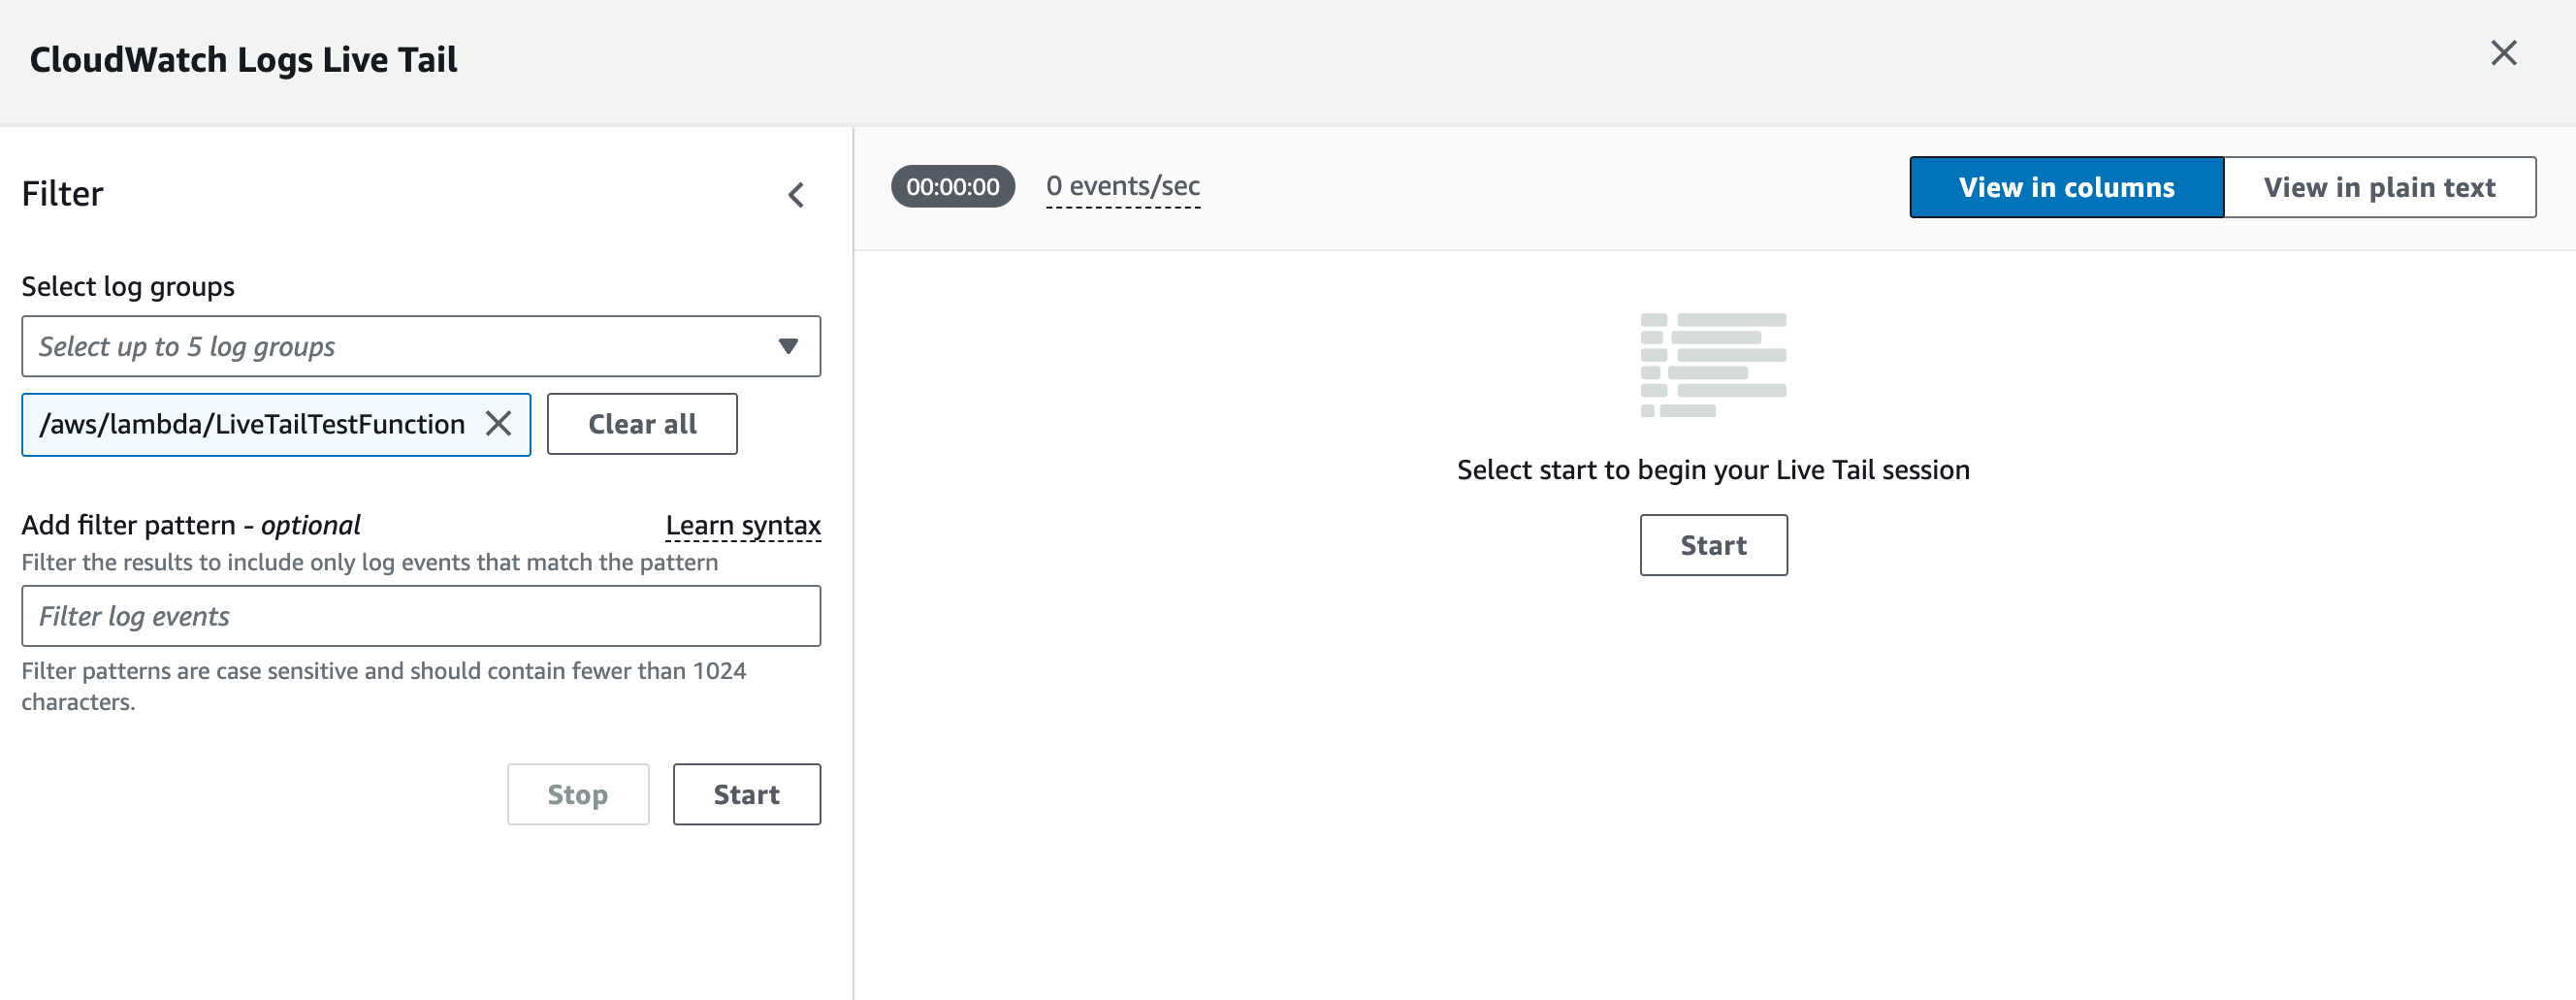The width and height of the screenshot is (2576, 1000).
Task: Open the 0 events/sec details
Action: (x=1123, y=186)
